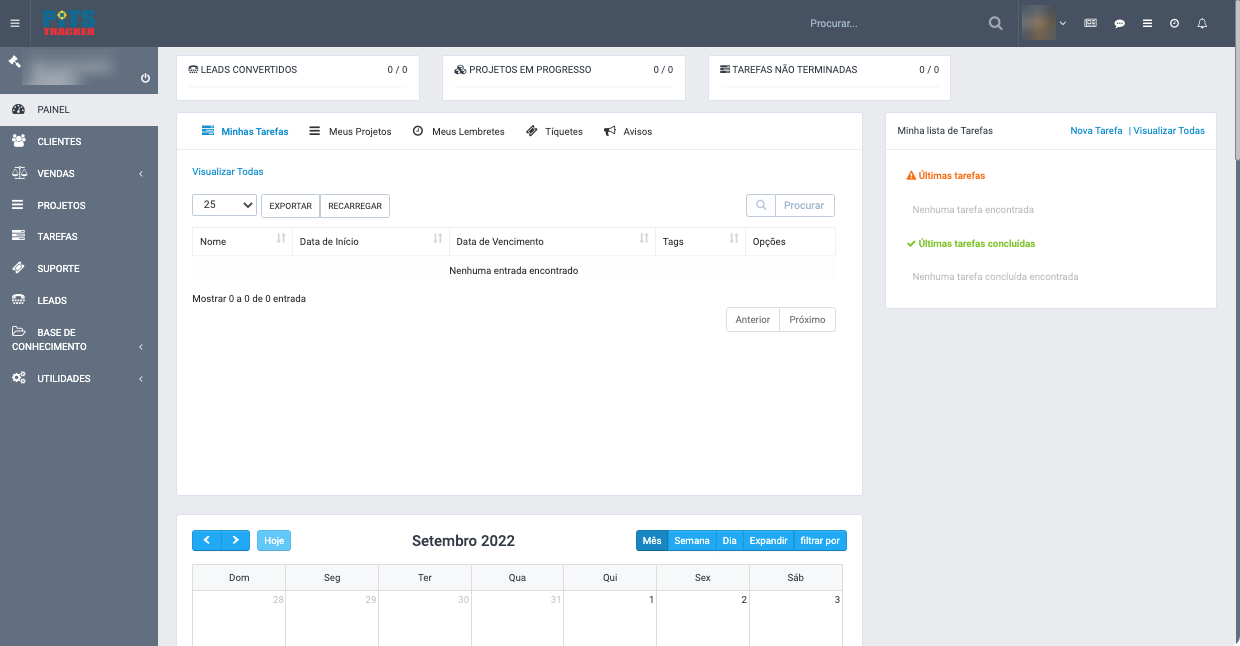This screenshot has width=1240, height=646.
Task: Sort the table by Nome column
Action: [x=241, y=242]
